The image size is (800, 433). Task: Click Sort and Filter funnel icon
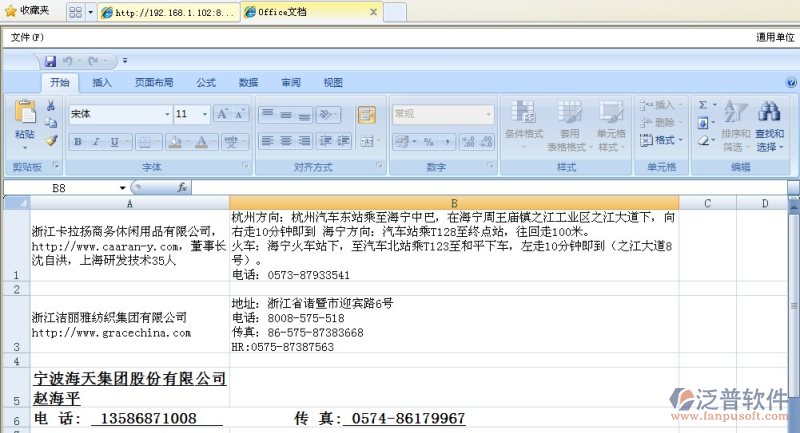point(736,111)
